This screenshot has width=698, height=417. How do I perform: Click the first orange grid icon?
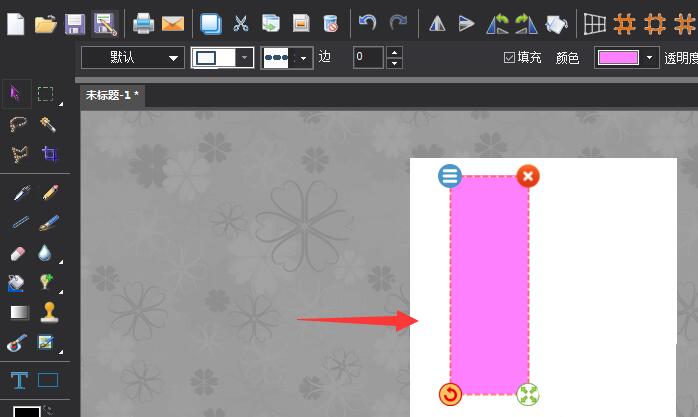point(625,24)
